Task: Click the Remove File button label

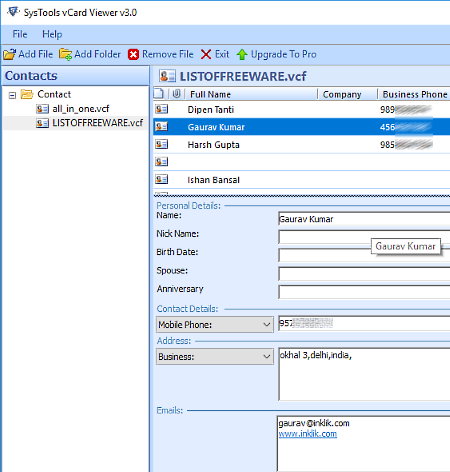Action: point(168,54)
